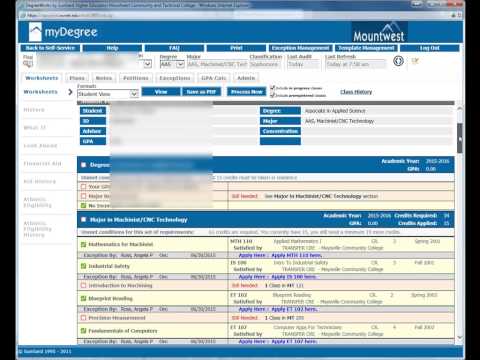Click the Major in Machinist/CNC Technology header checkbox
This screenshot has height=360, width=480.
coord(84,219)
